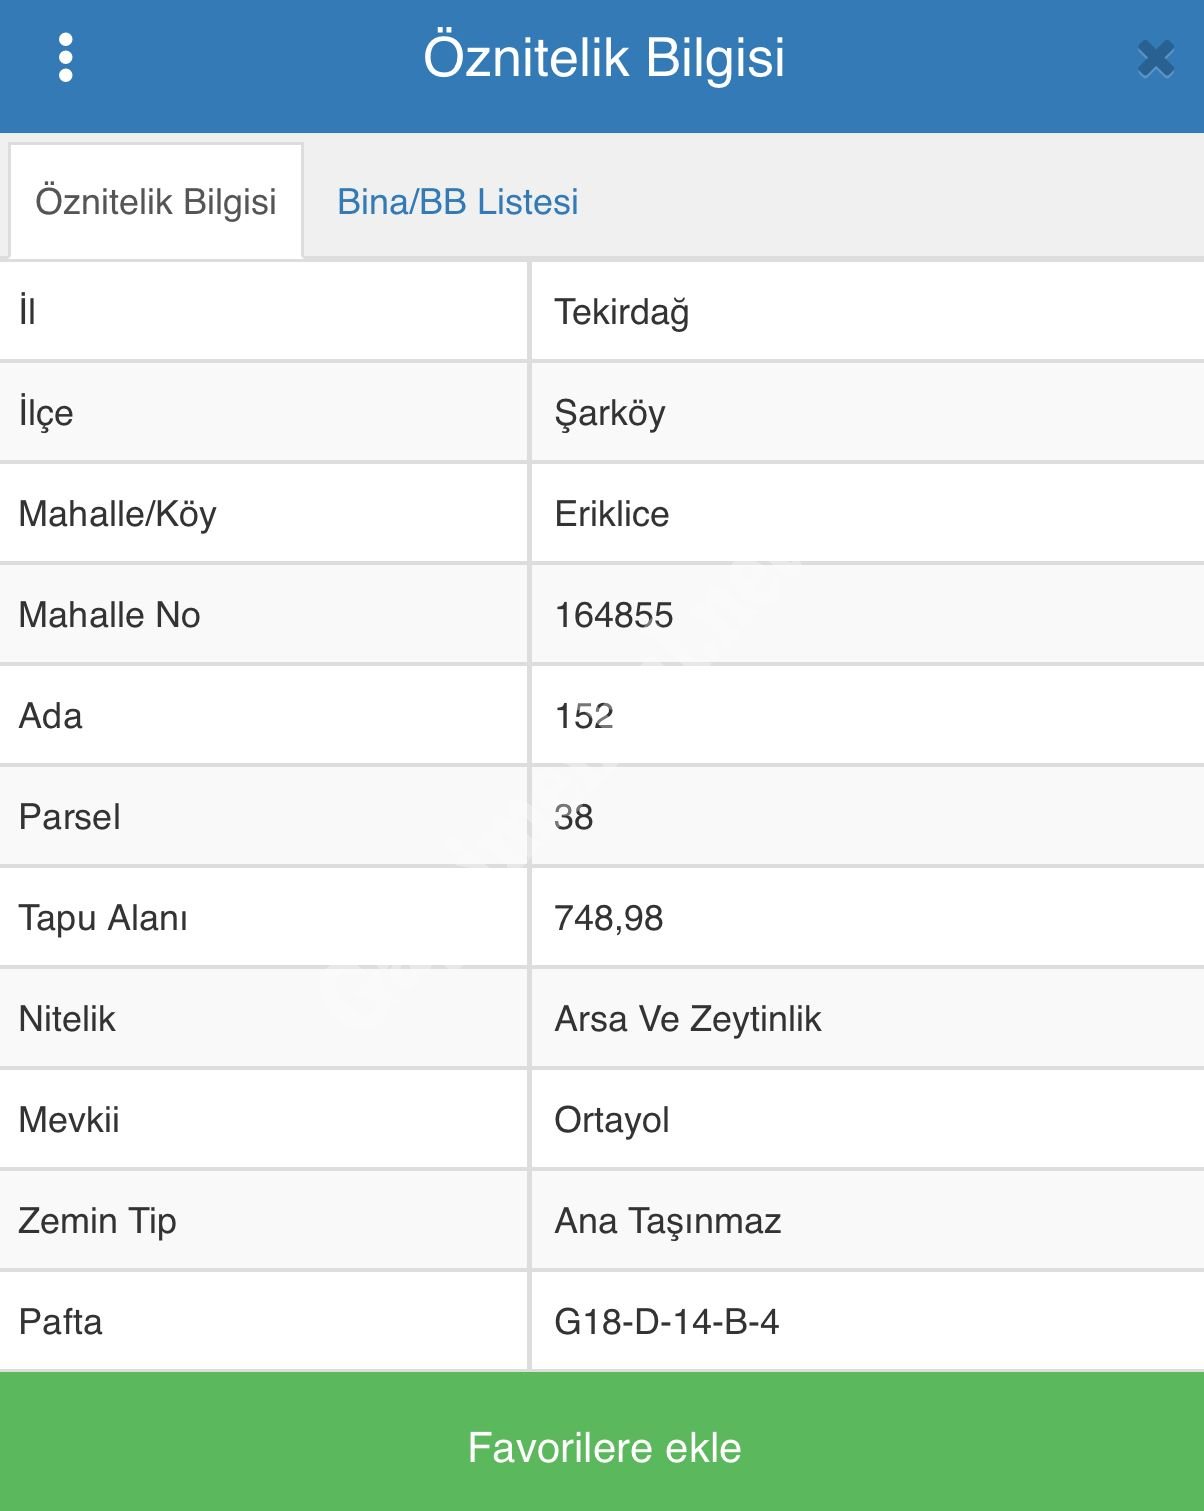Open the three-dot options menu
This screenshot has width=1204, height=1511.
pyautogui.click(x=66, y=58)
